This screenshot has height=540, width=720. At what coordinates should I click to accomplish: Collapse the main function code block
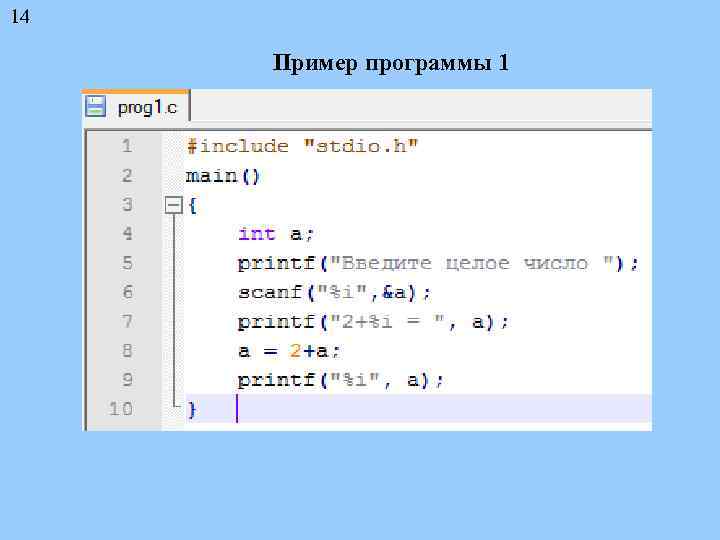click(174, 205)
